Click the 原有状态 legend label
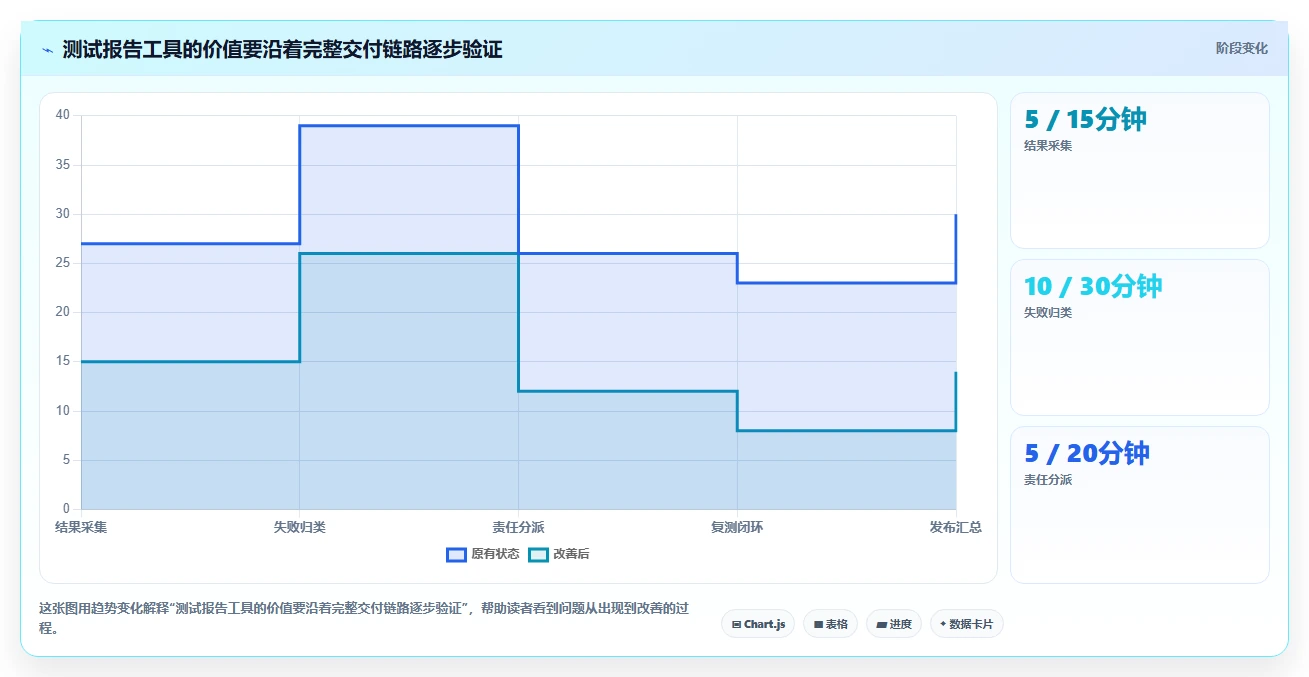The height and width of the screenshot is (677, 1309). 495,555
